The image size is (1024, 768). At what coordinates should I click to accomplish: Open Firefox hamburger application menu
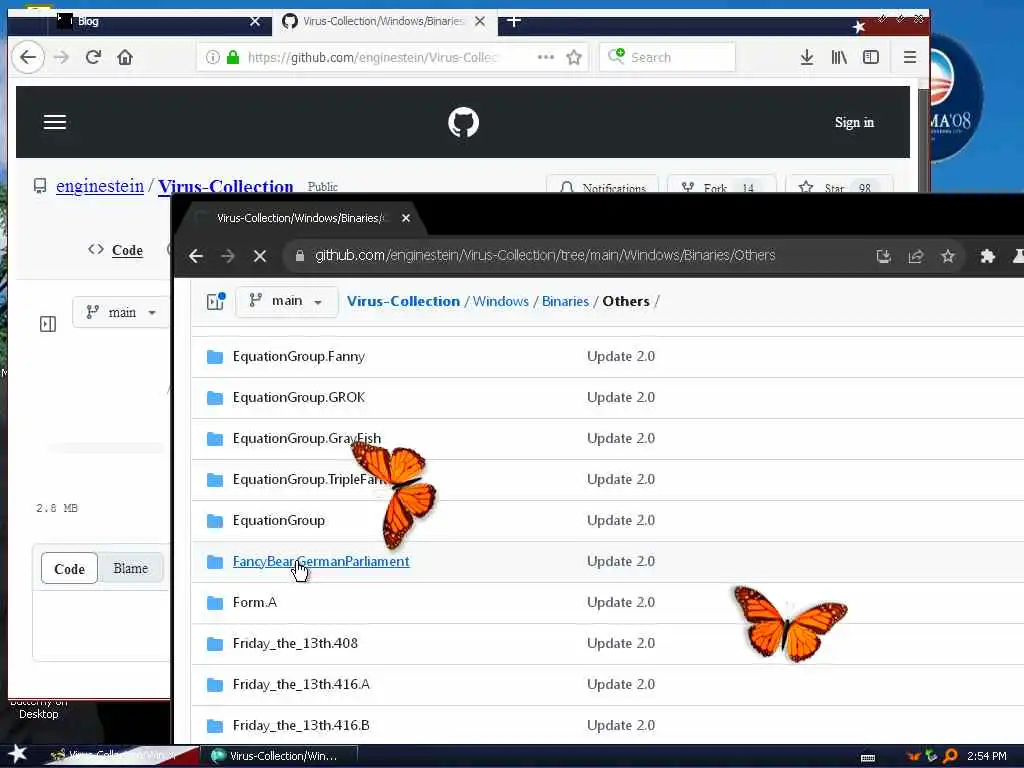[909, 57]
